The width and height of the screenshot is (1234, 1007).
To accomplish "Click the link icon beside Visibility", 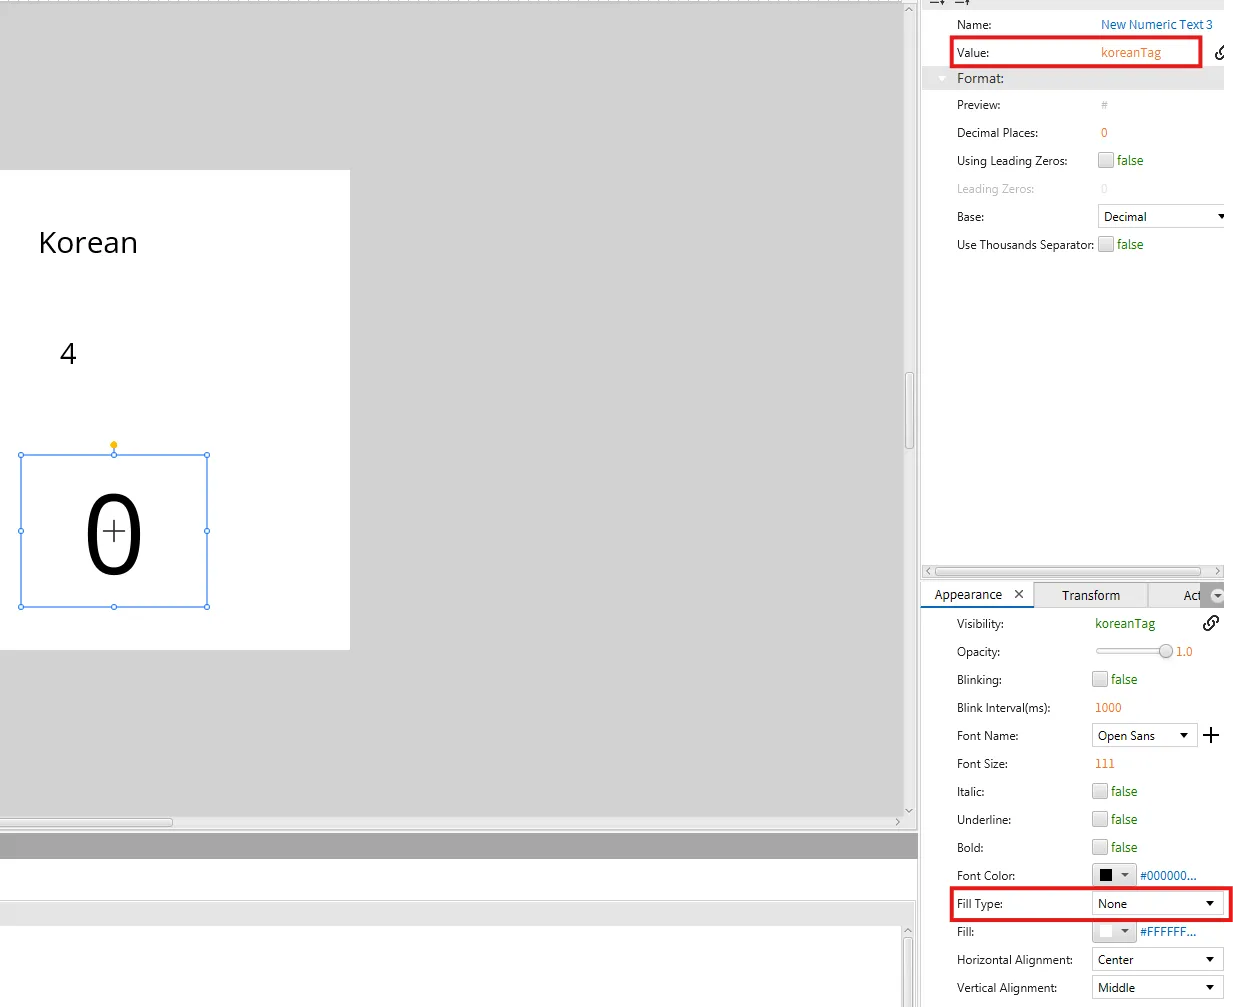I will tap(1210, 623).
